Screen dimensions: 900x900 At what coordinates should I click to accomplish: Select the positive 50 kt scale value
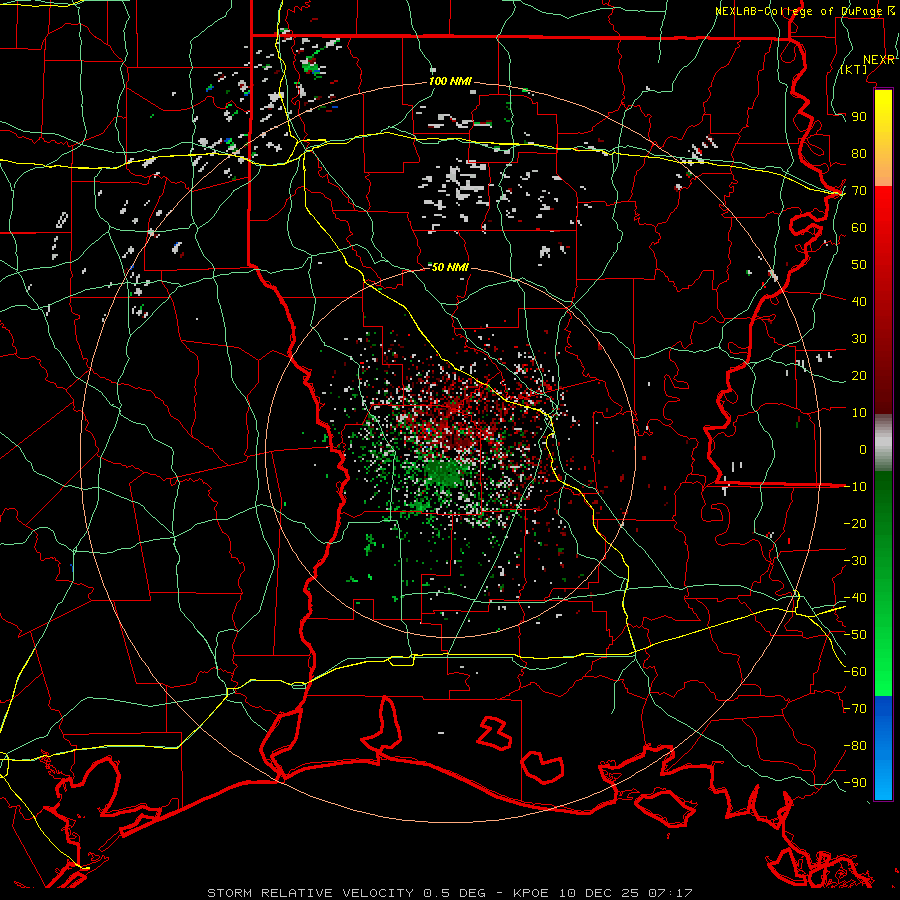coord(859,265)
